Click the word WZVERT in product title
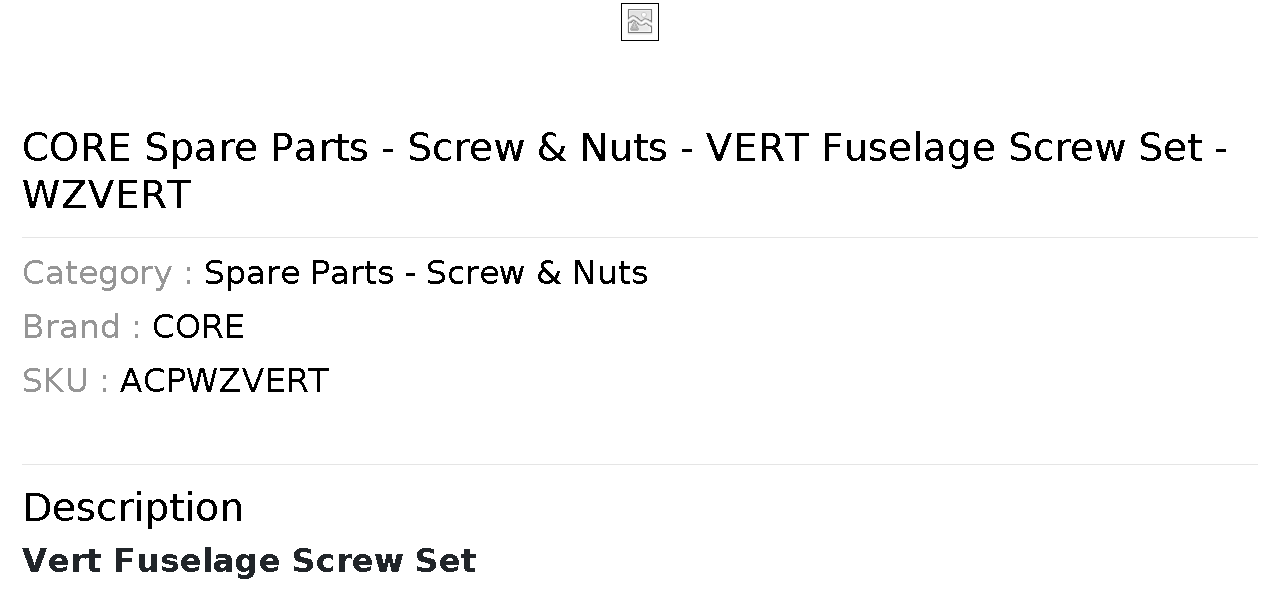Viewport: 1280px width, 612px height. pyautogui.click(x=106, y=195)
